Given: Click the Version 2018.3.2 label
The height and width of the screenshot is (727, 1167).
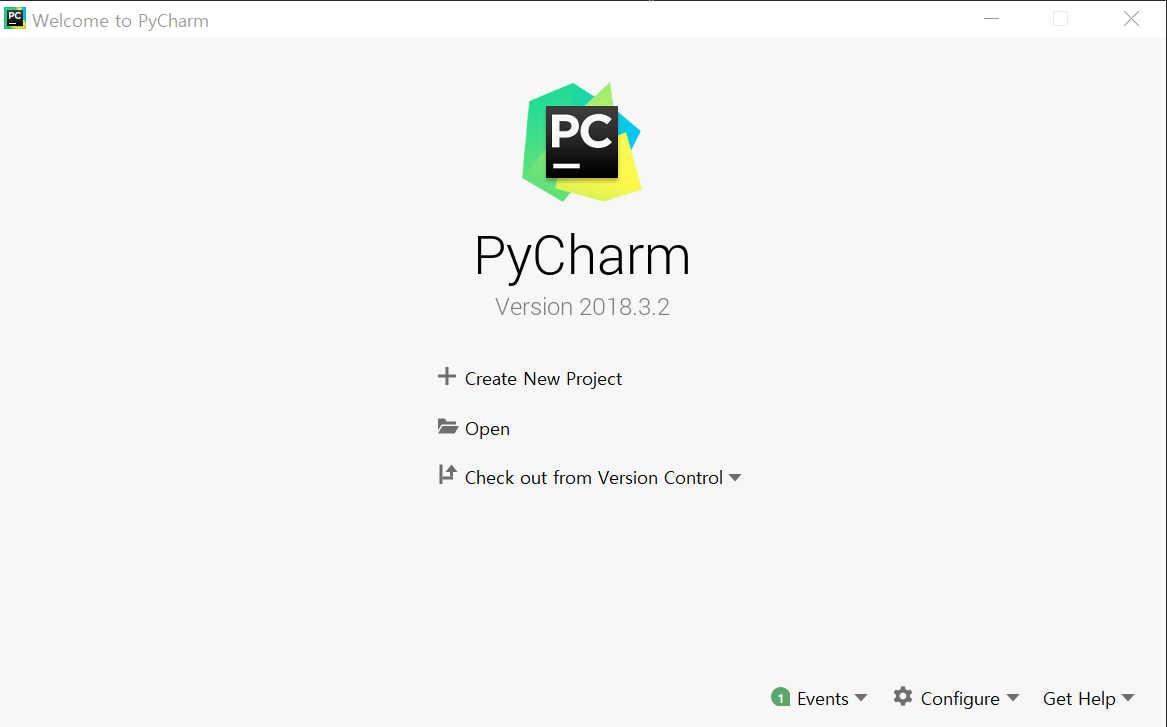Looking at the screenshot, I should click(x=582, y=307).
